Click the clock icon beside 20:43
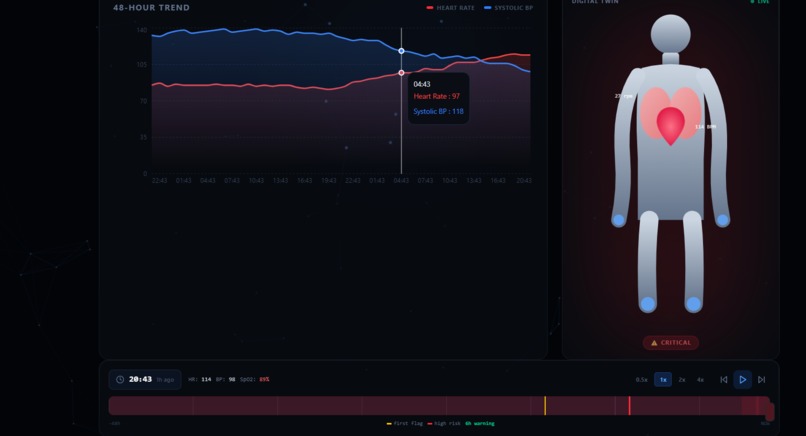The image size is (806, 436). 120,379
